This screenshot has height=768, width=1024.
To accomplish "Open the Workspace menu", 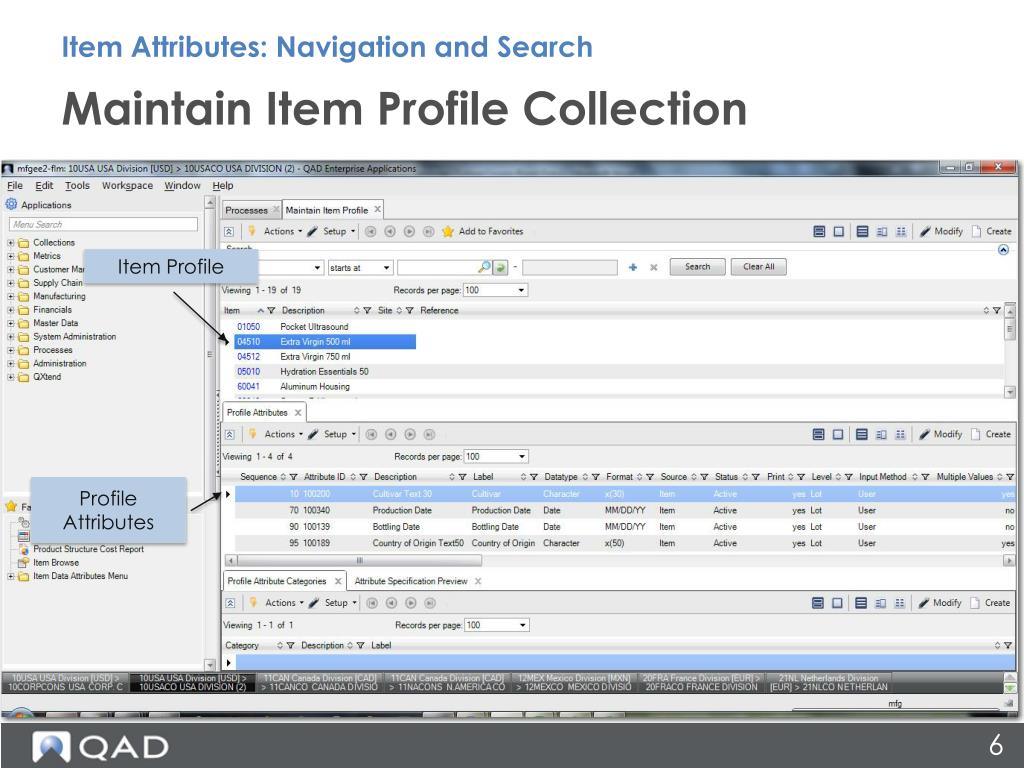I will 127,185.
